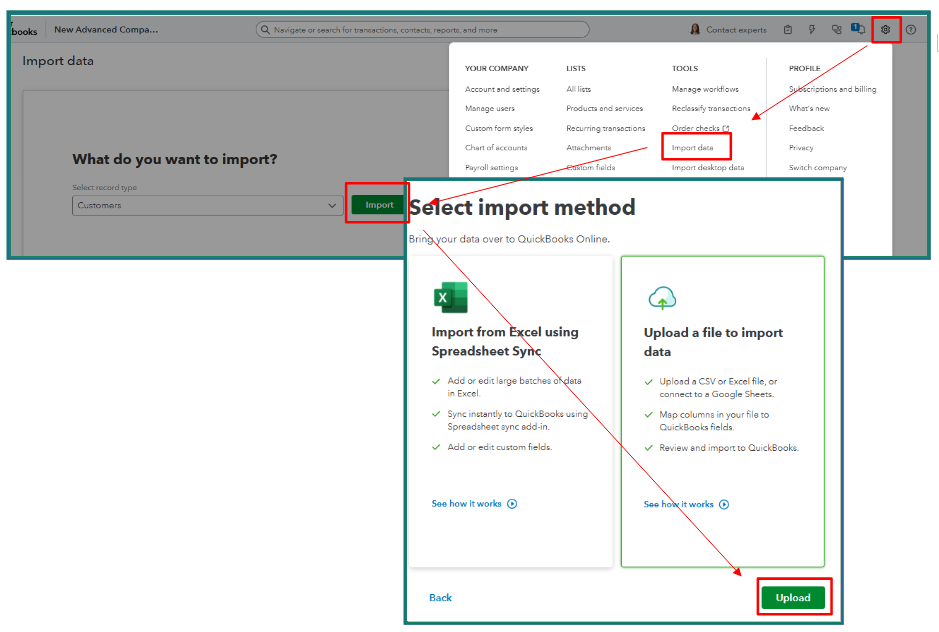Click the Excel Spreadsheet Sync icon
This screenshot has height=632, width=939.
tap(450, 297)
